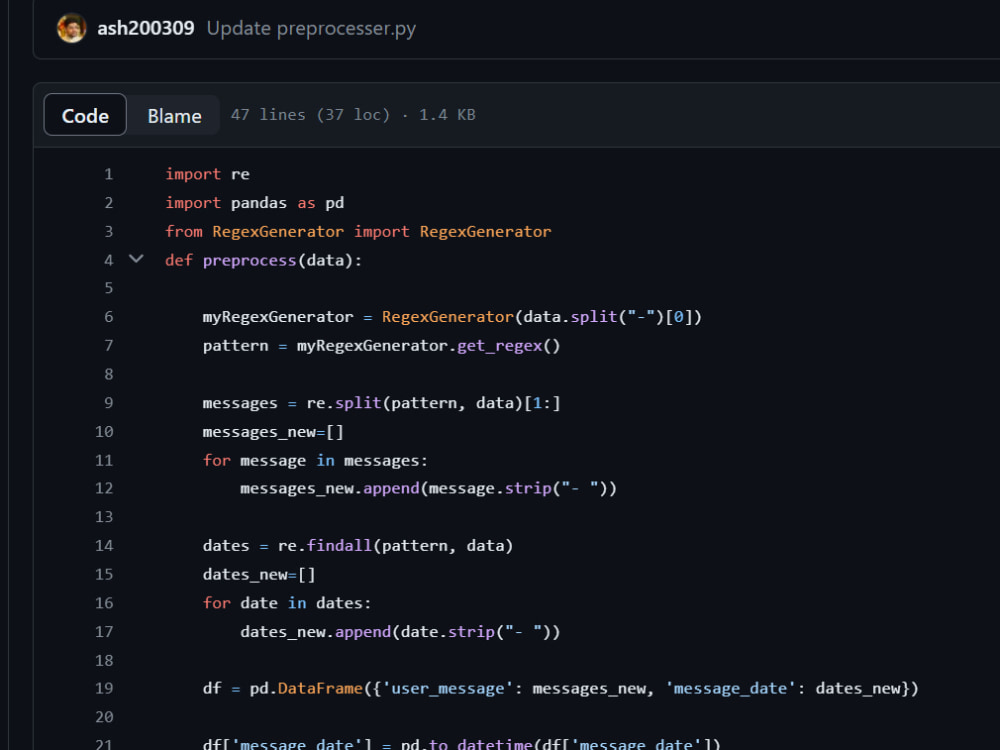Select line number 2
The height and width of the screenshot is (750, 1000).
coord(108,203)
